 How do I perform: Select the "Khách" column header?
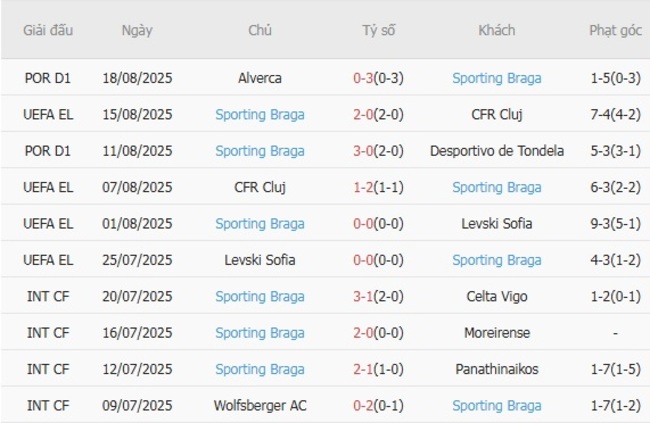497,30
